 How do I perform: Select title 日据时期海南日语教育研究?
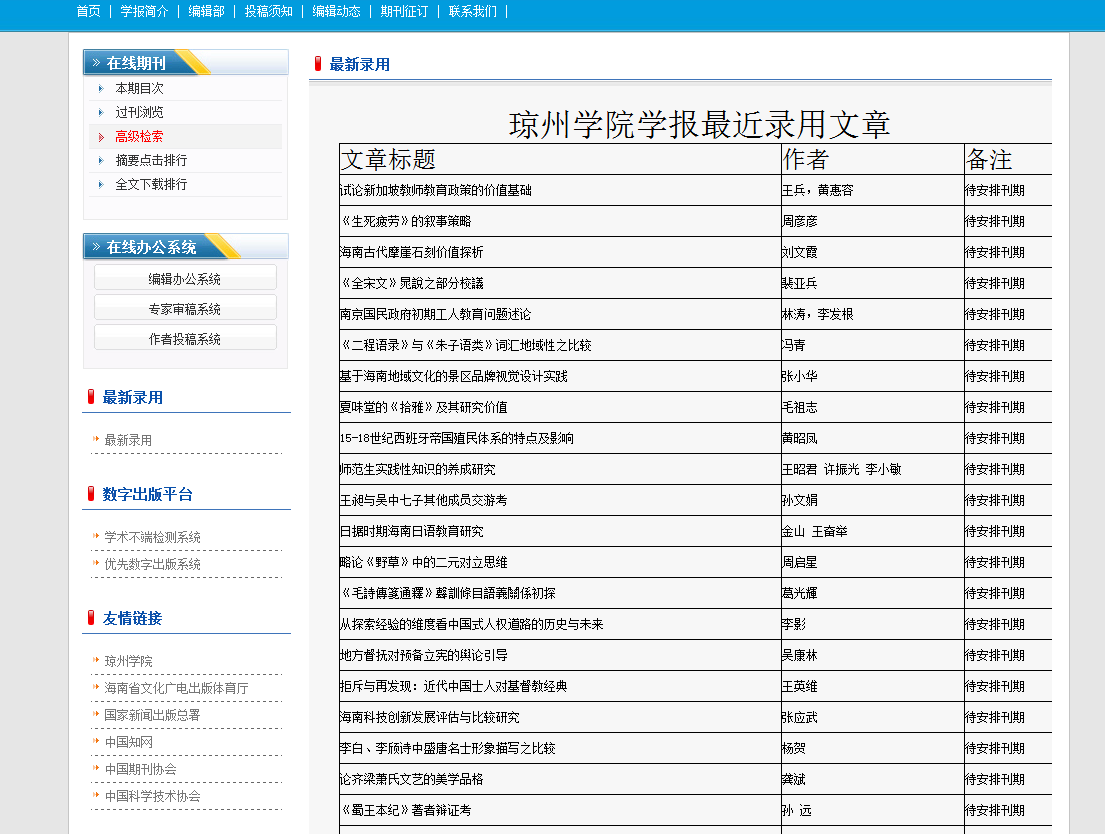click(x=412, y=532)
